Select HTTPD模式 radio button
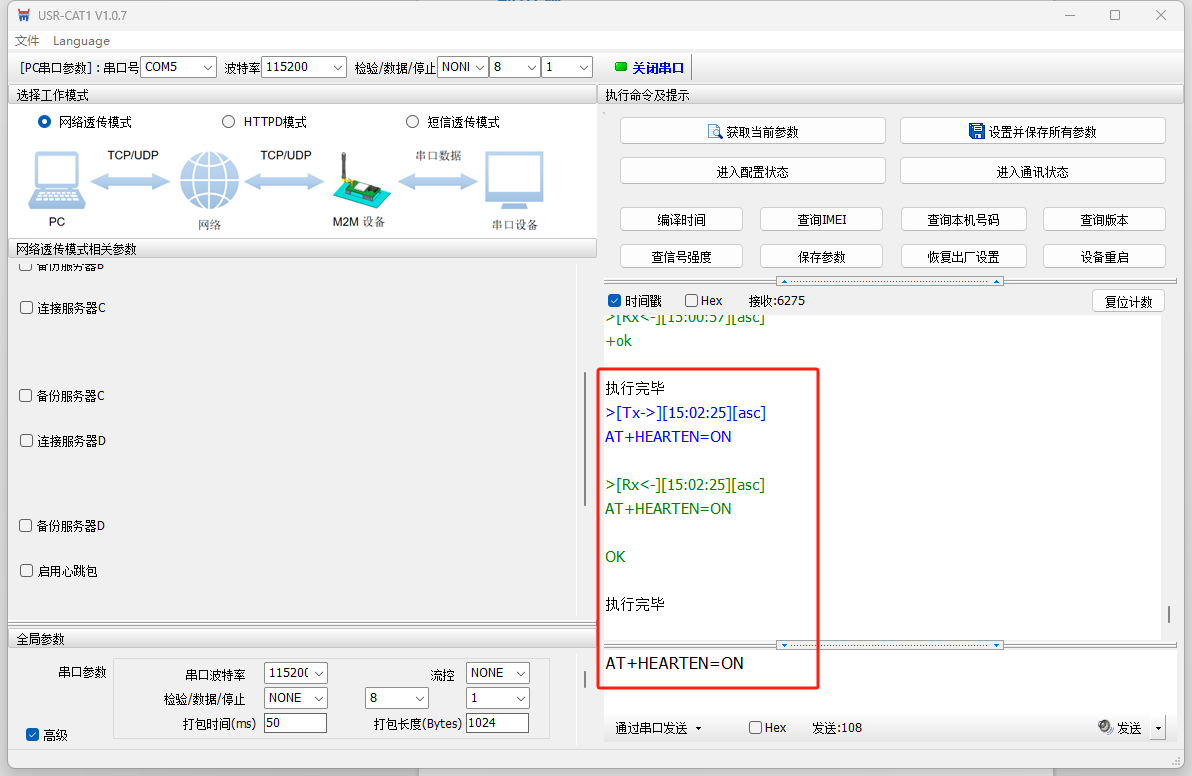The width and height of the screenshot is (1192, 776). (228, 122)
